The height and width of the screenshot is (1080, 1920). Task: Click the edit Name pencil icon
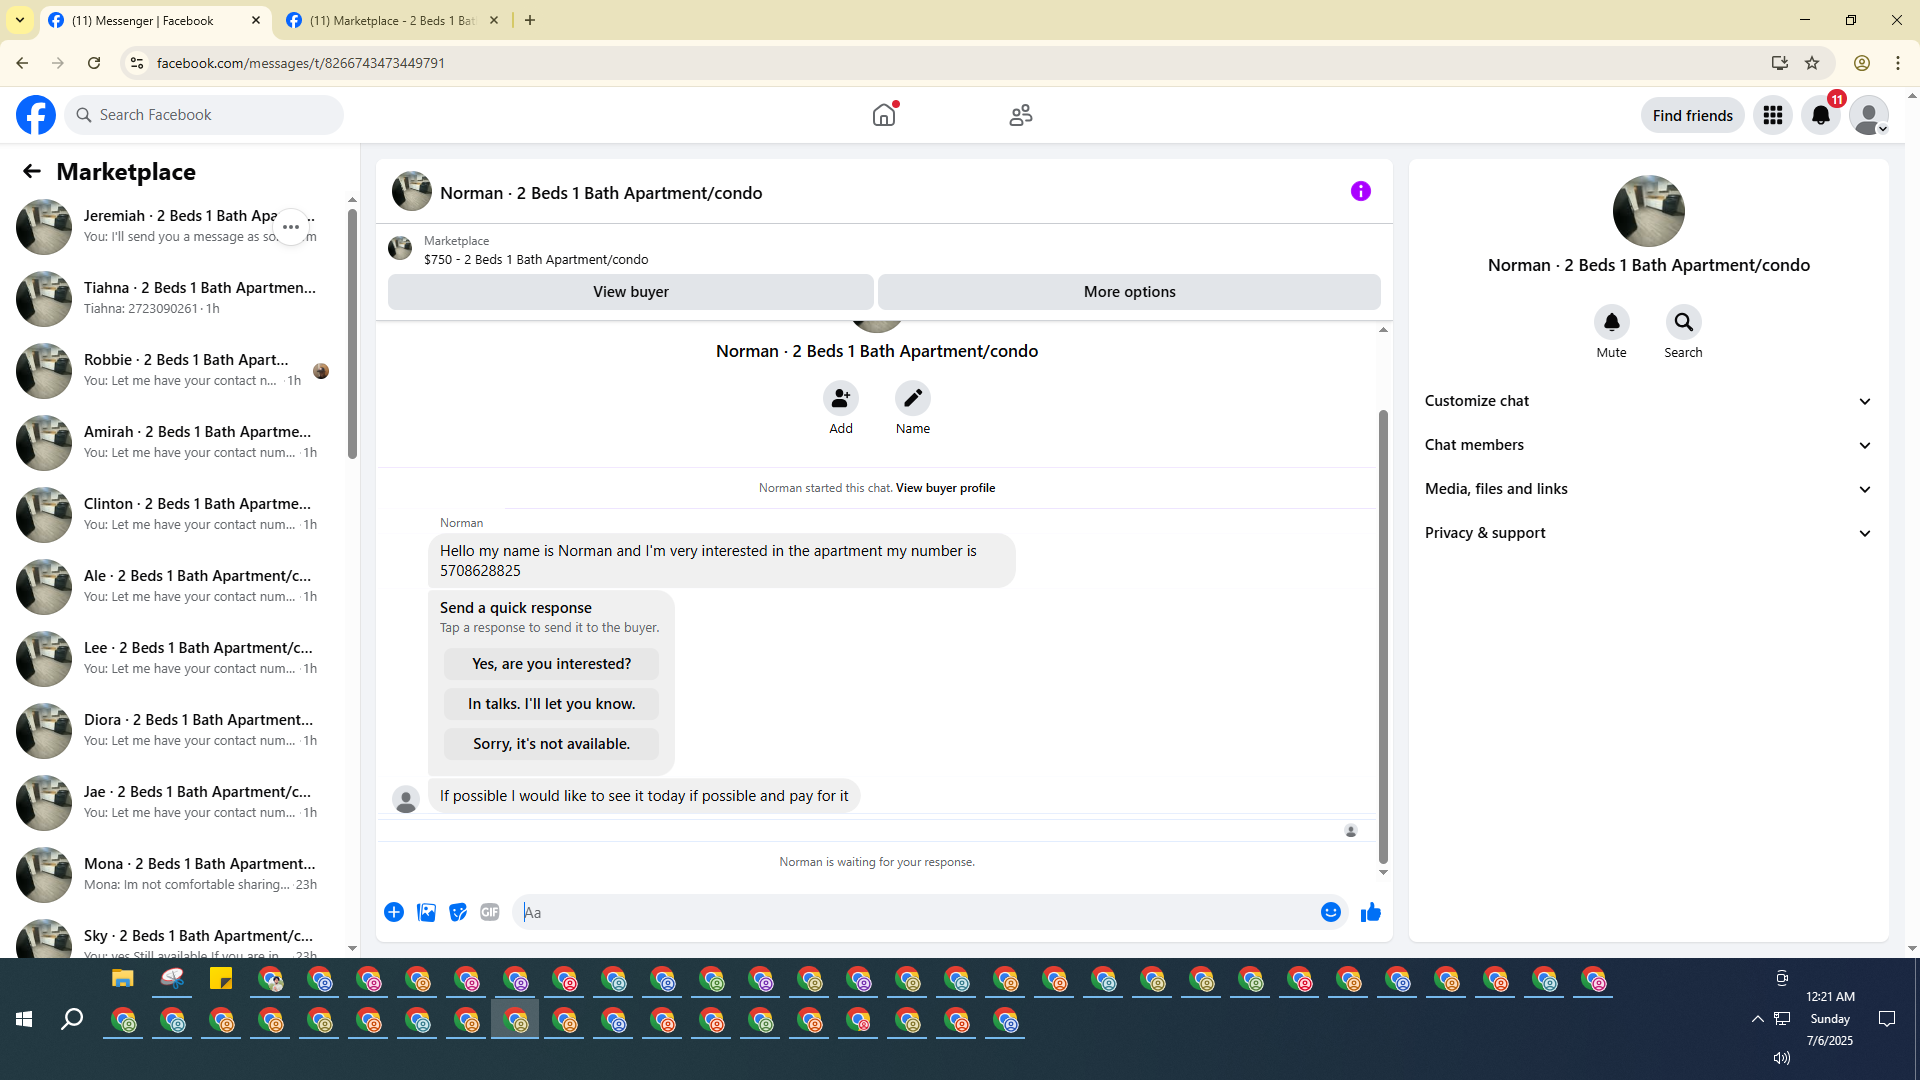[912, 398]
